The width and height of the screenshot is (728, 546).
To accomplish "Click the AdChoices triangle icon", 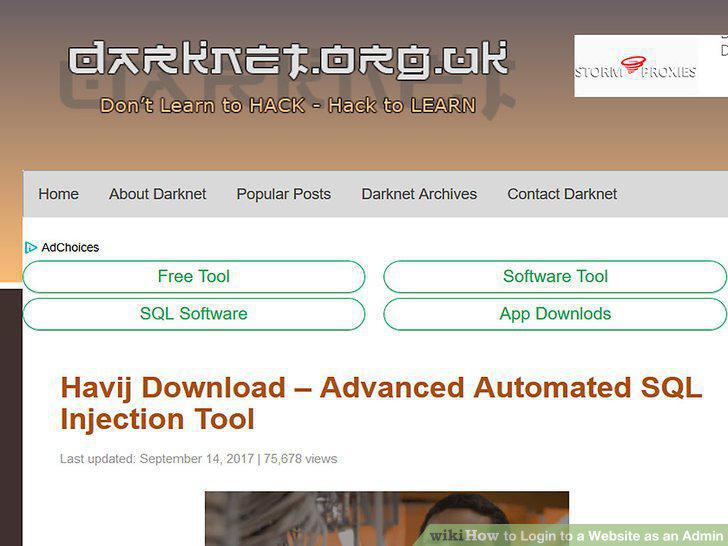I will point(31,247).
